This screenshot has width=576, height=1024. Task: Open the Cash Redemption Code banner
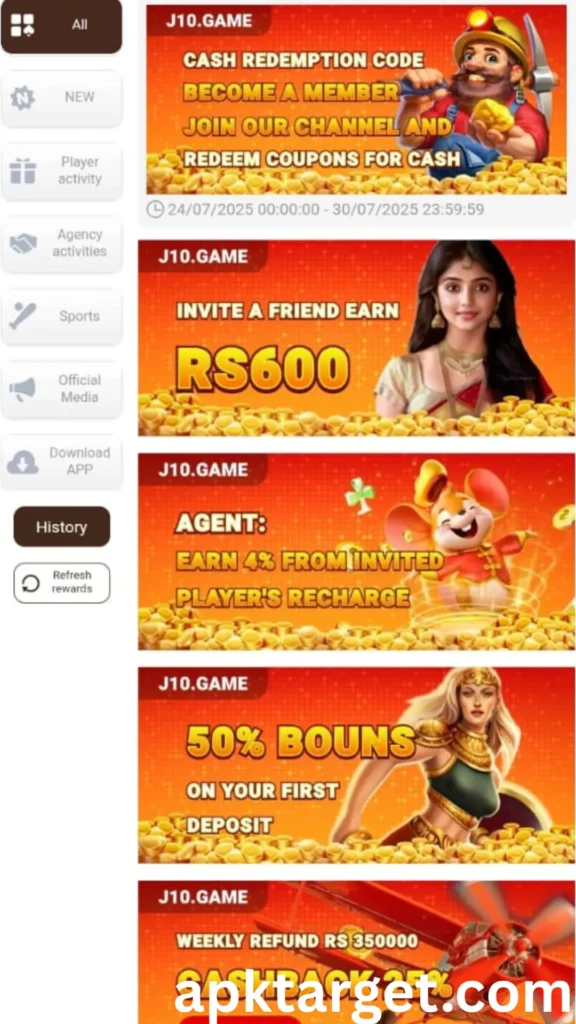coord(356,99)
